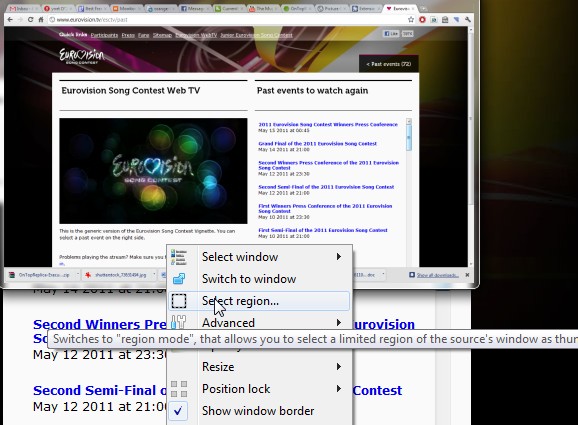
Task: Expand the shutterstock jpg download arrow
Action: (x=154, y=274)
